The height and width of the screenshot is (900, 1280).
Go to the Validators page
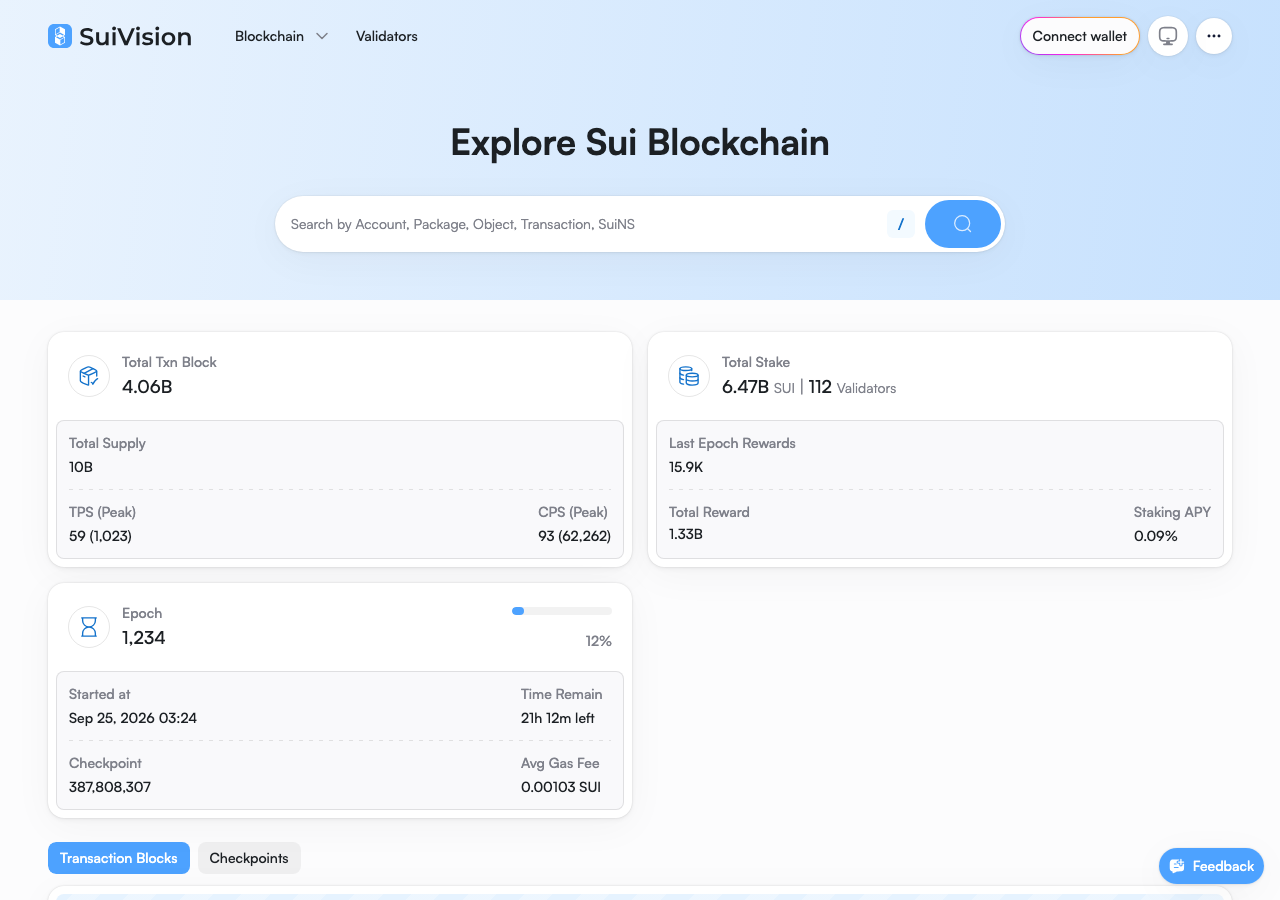point(387,36)
